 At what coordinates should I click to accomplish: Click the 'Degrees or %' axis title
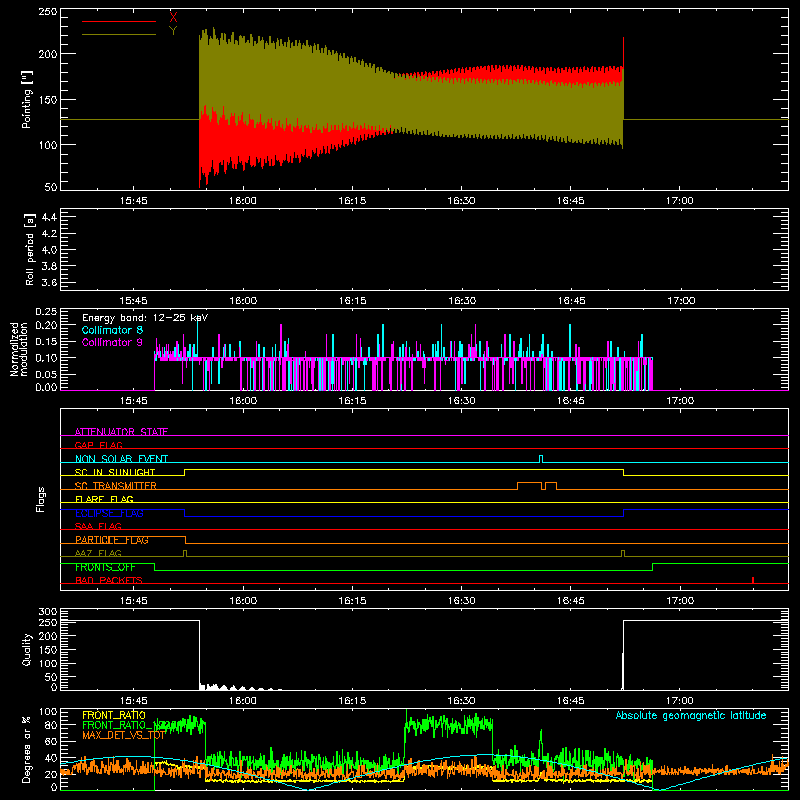27,750
